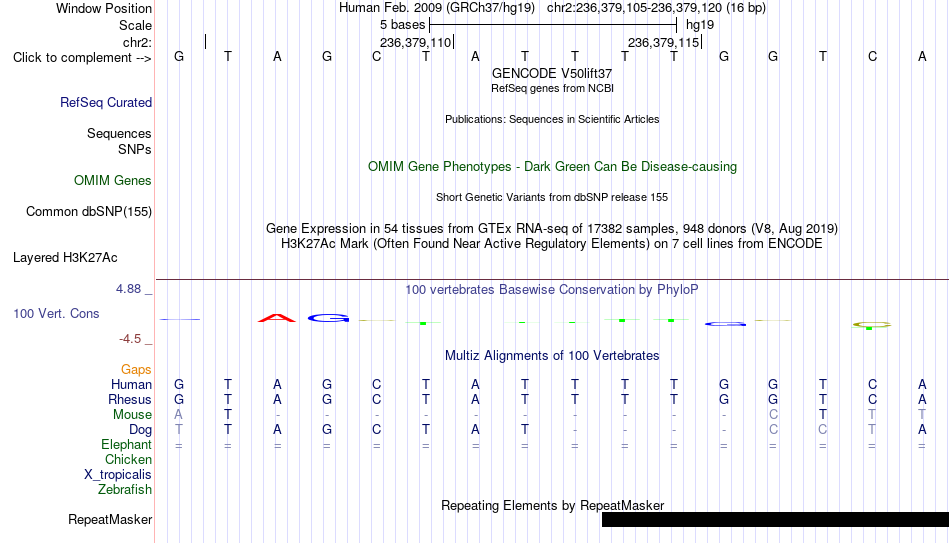This screenshot has width=950, height=543.
Task: Click the RepeatMasker track label
Action: coord(110,519)
